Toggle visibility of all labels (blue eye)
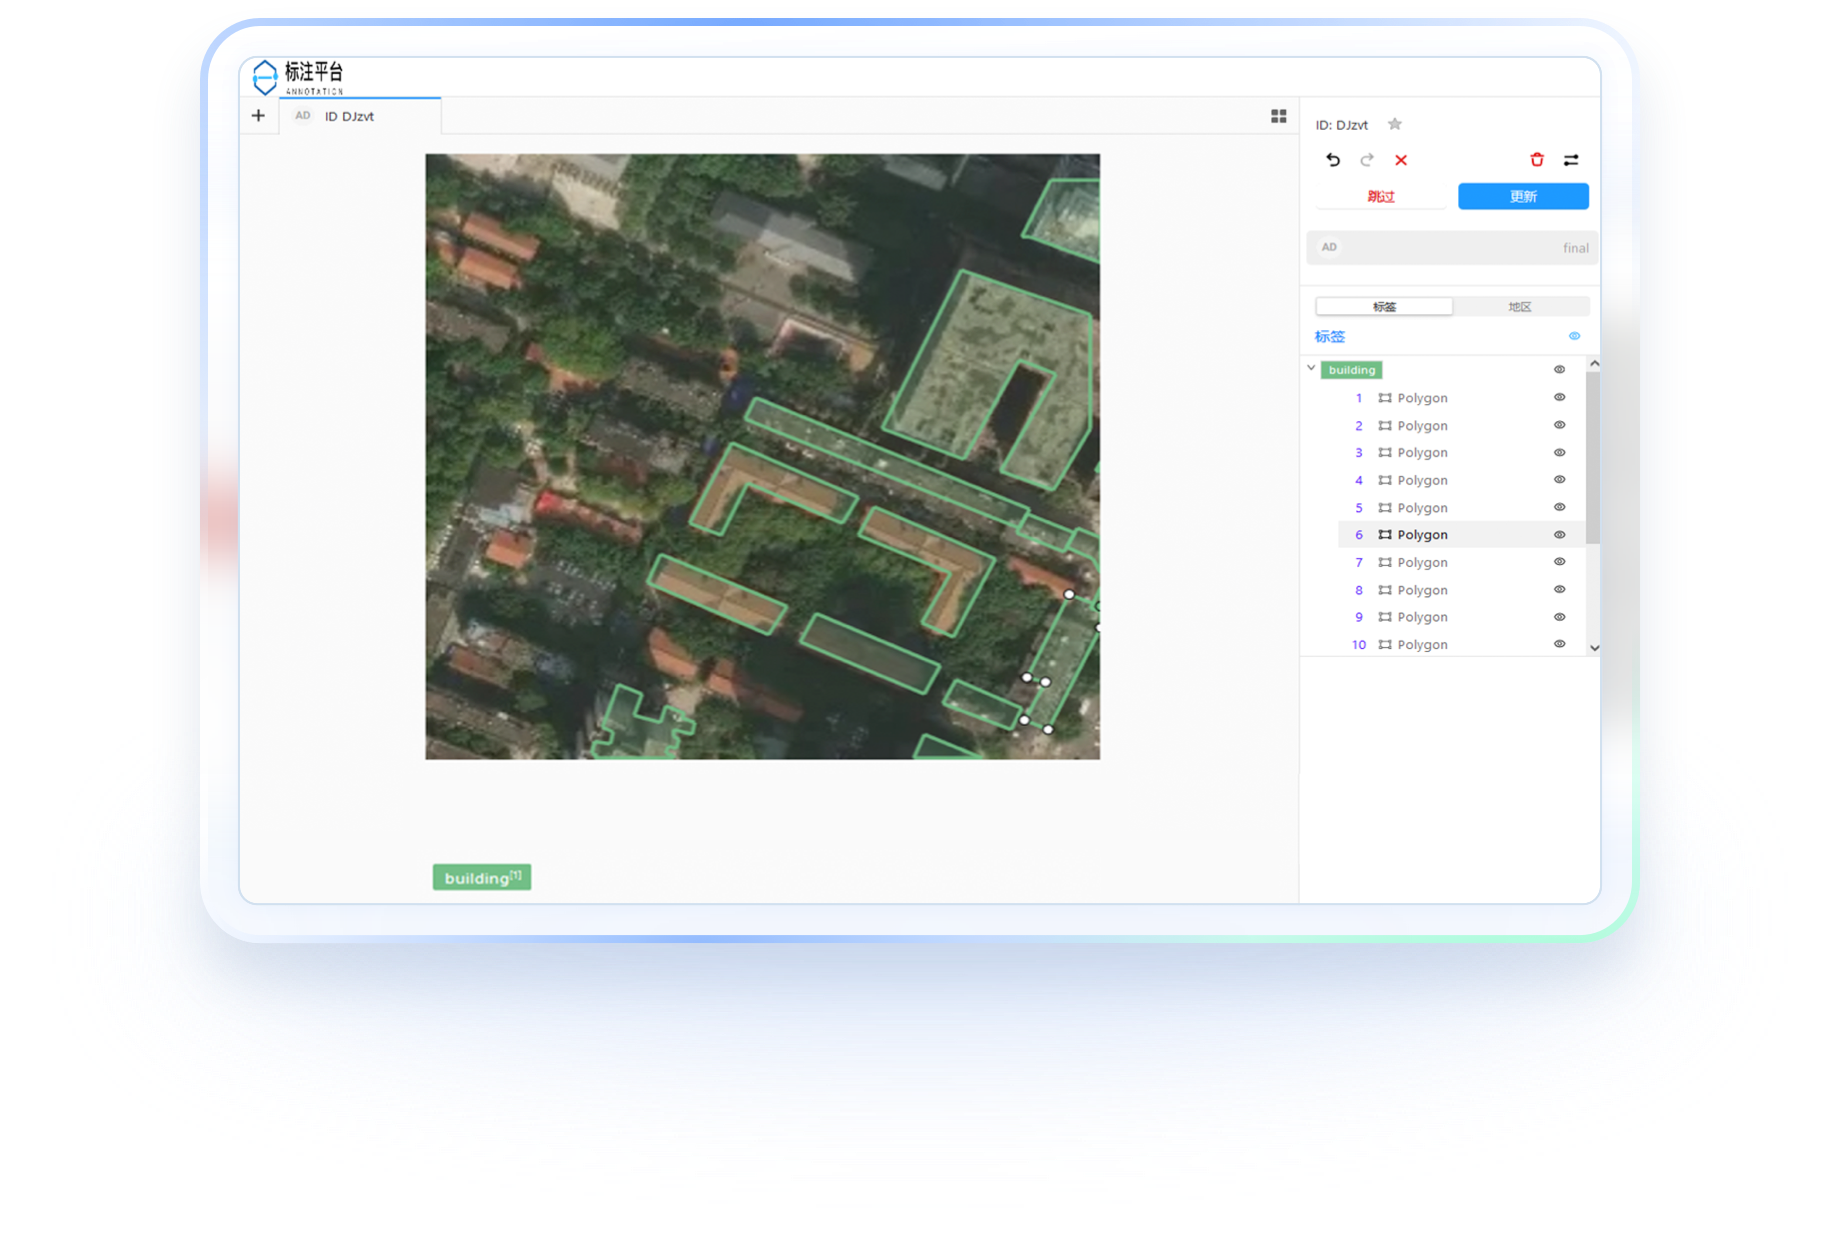This screenshot has height=1240, width=1840. click(1574, 336)
